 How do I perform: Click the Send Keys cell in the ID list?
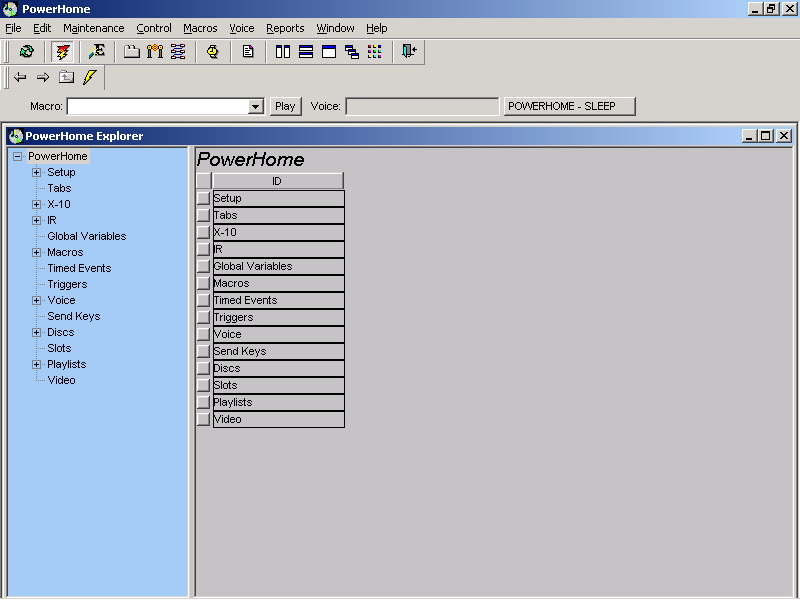(279, 352)
